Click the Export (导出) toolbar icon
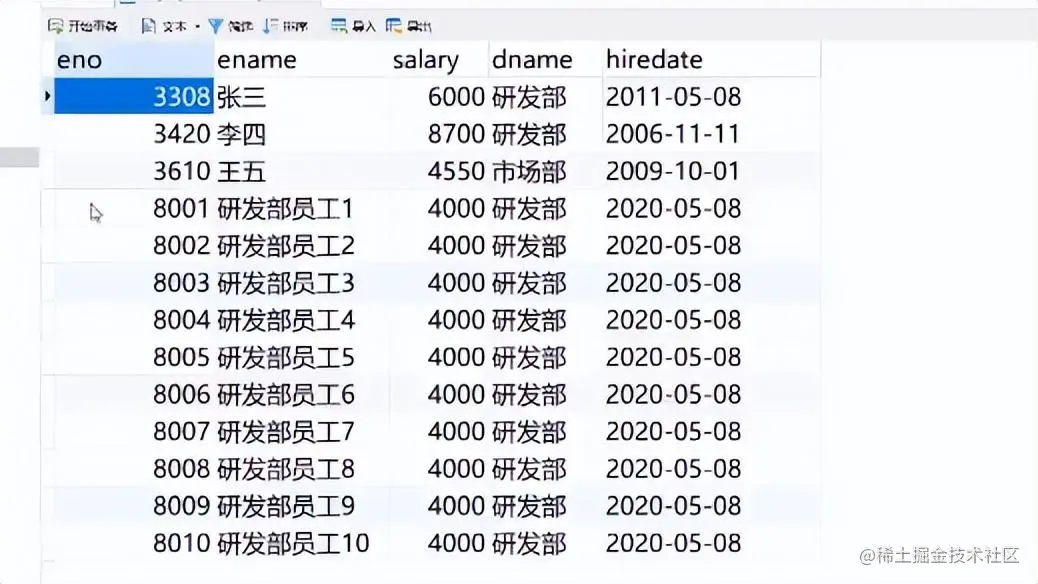The image size is (1038, 584). pyautogui.click(x=393, y=26)
